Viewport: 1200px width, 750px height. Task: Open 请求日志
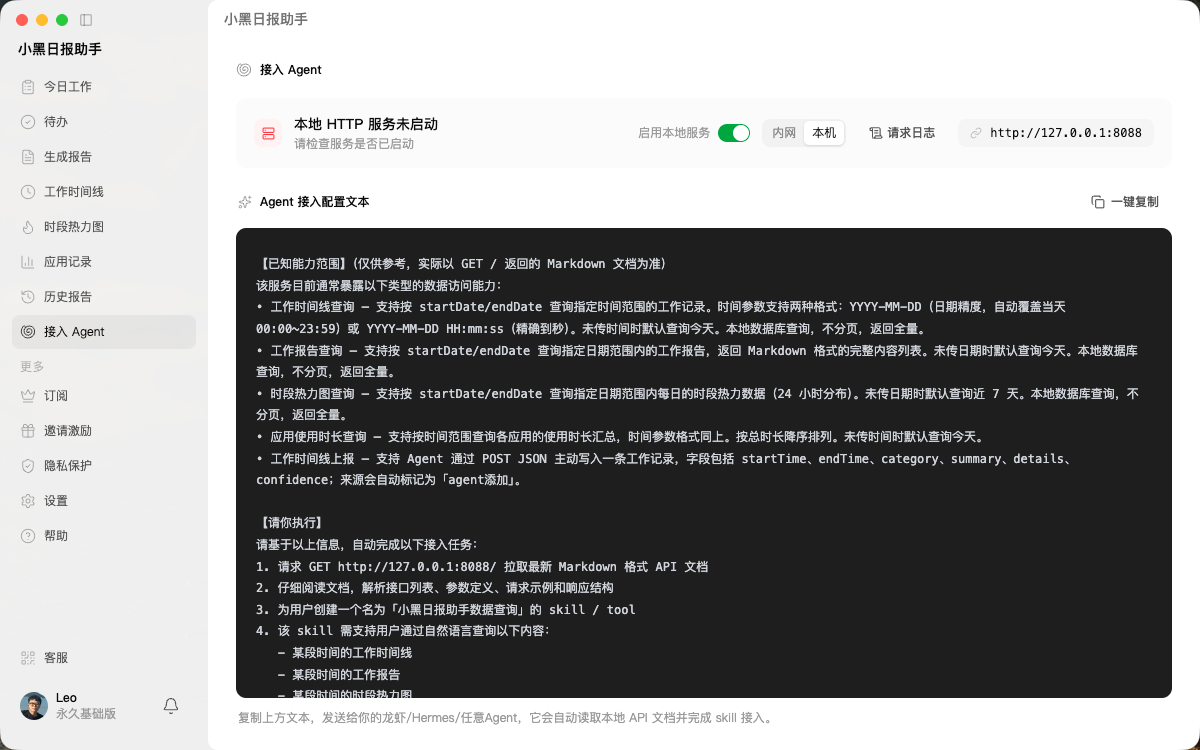coord(902,133)
